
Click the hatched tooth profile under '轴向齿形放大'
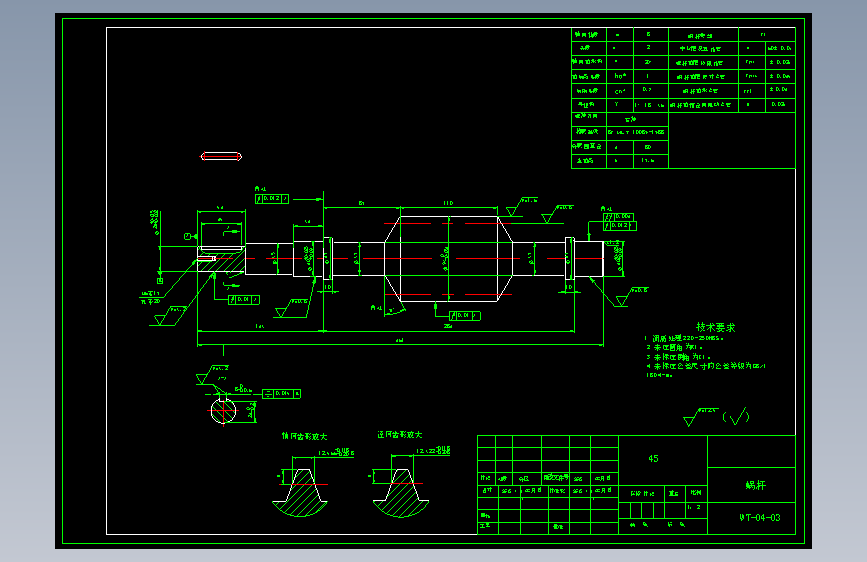click(x=300, y=493)
